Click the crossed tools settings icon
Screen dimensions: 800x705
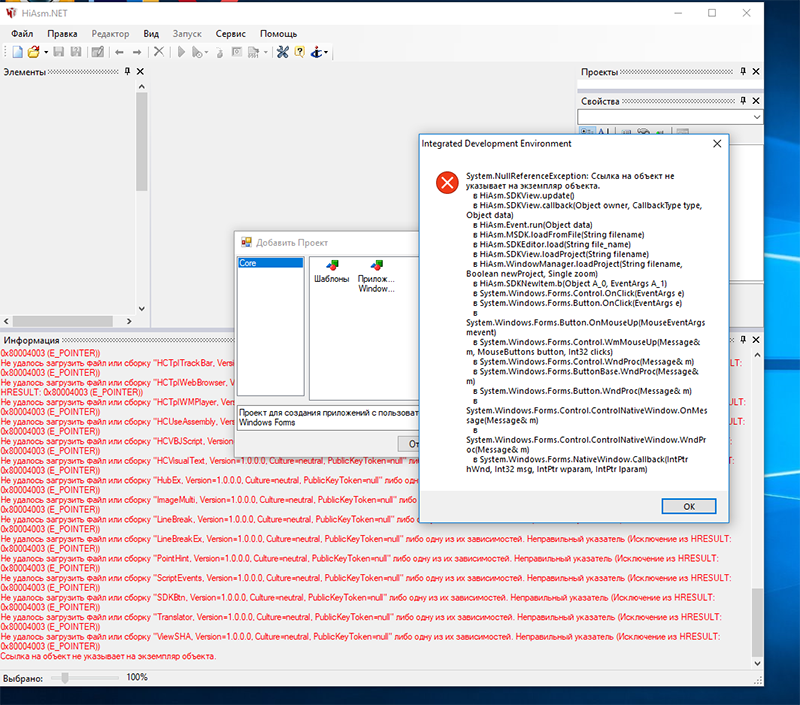pyautogui.click(x=282, y=52)
